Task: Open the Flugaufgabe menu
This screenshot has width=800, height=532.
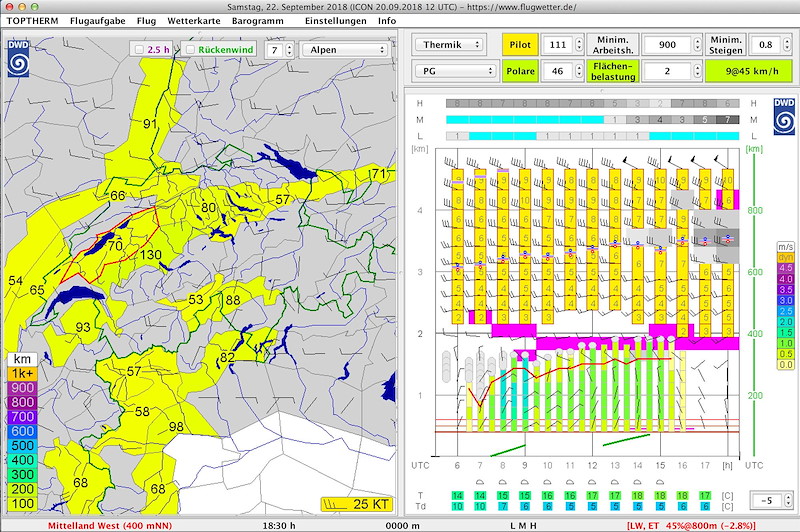Action: (x=97, y=21)
